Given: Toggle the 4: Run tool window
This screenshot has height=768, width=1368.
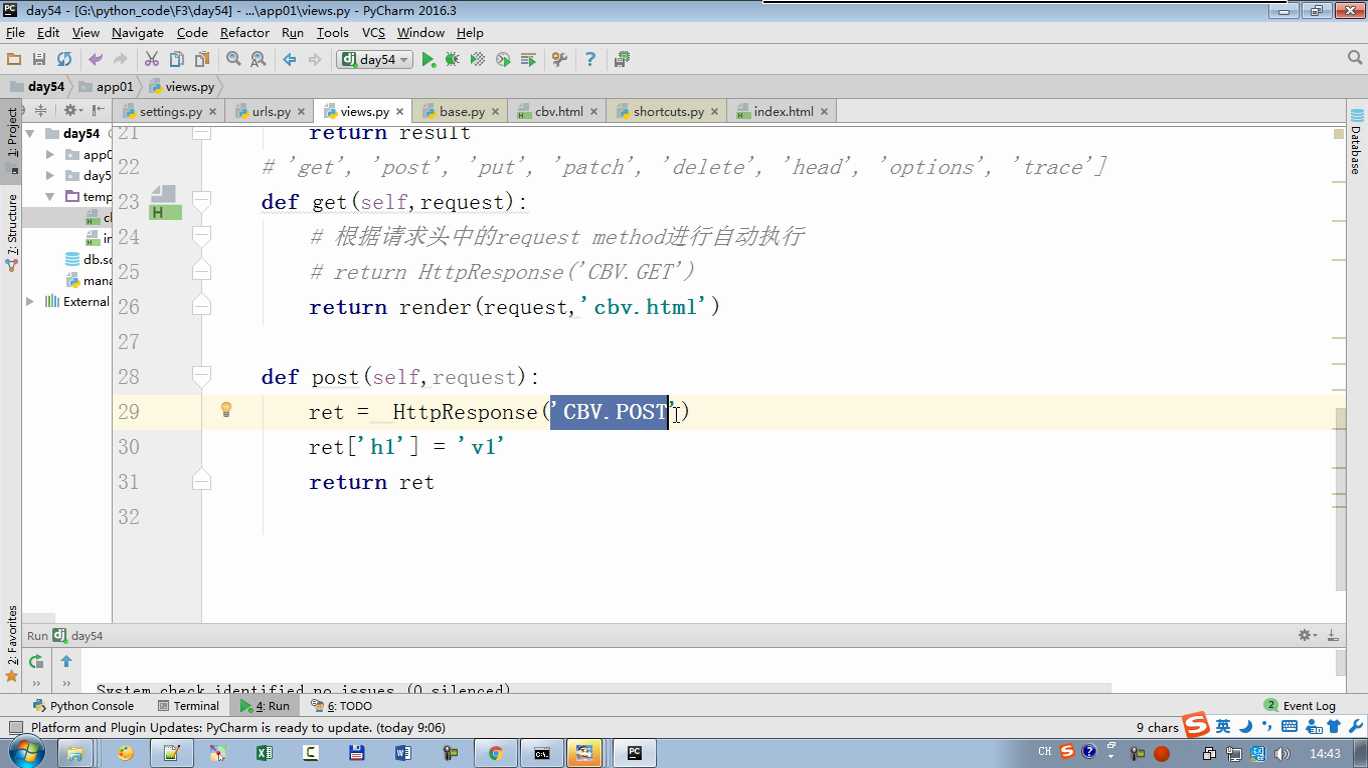Looking at the screenshot, I should click(x=265, y=706).
